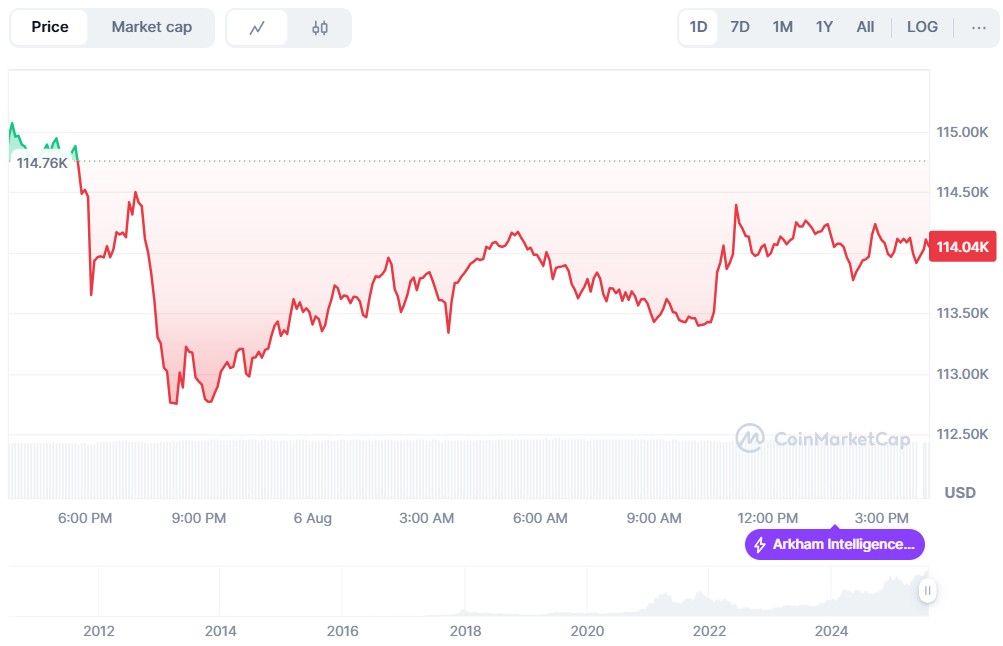The image size is (1003, 646).
Task: Click 2018 on the history timeline
Action: (465, 631)
